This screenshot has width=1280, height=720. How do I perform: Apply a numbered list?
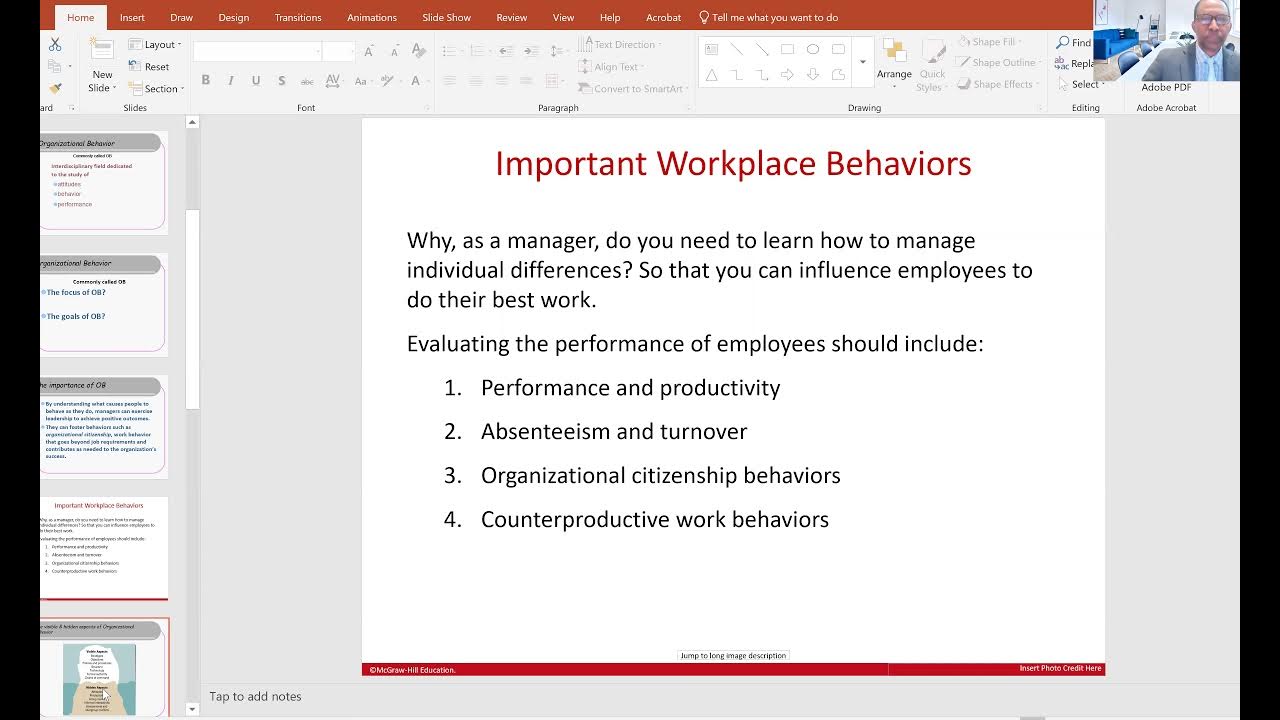(480, 51)
